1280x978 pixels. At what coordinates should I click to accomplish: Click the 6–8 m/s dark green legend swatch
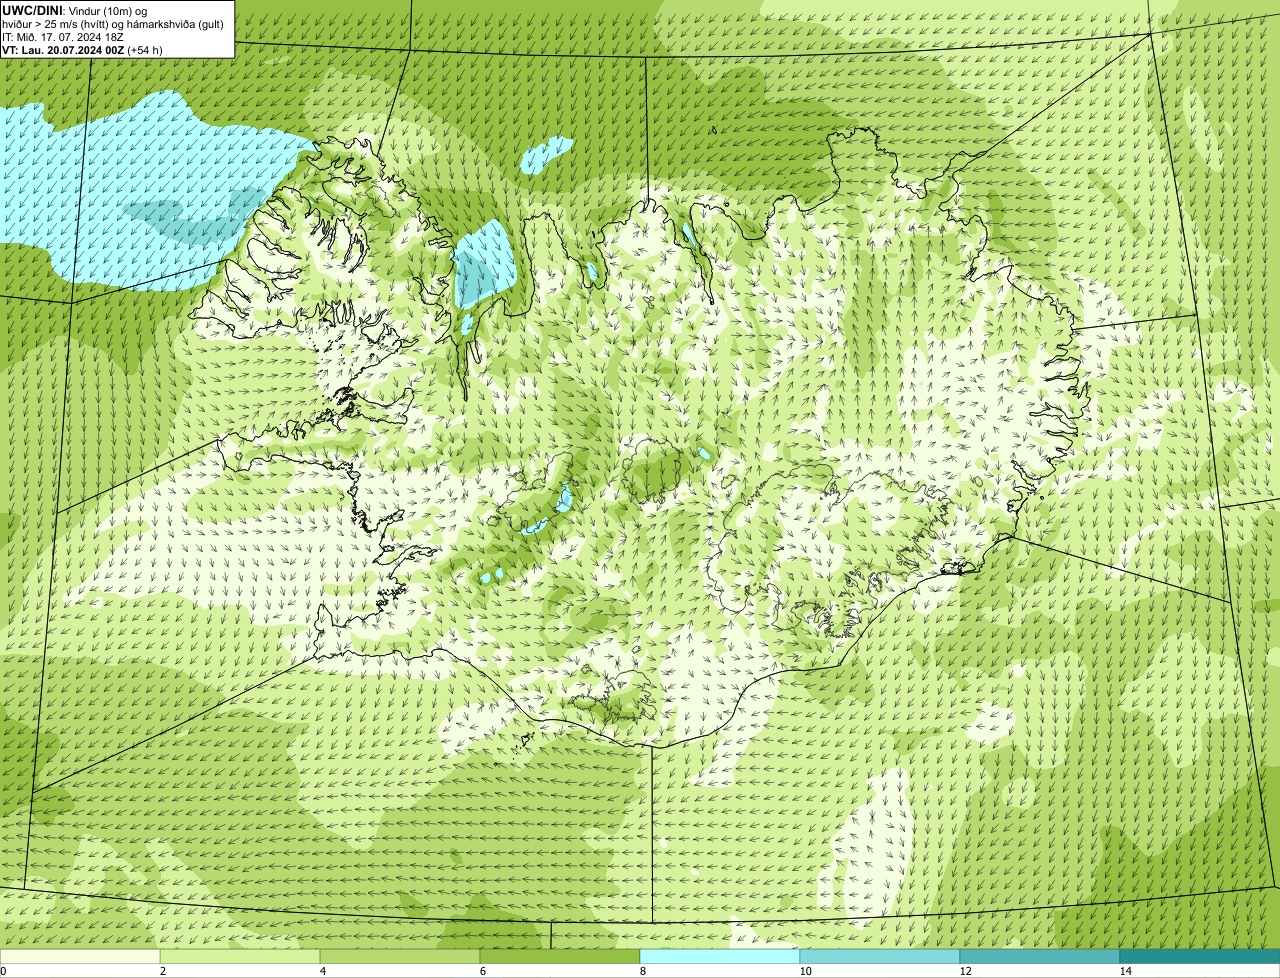(x=560, y=956)
